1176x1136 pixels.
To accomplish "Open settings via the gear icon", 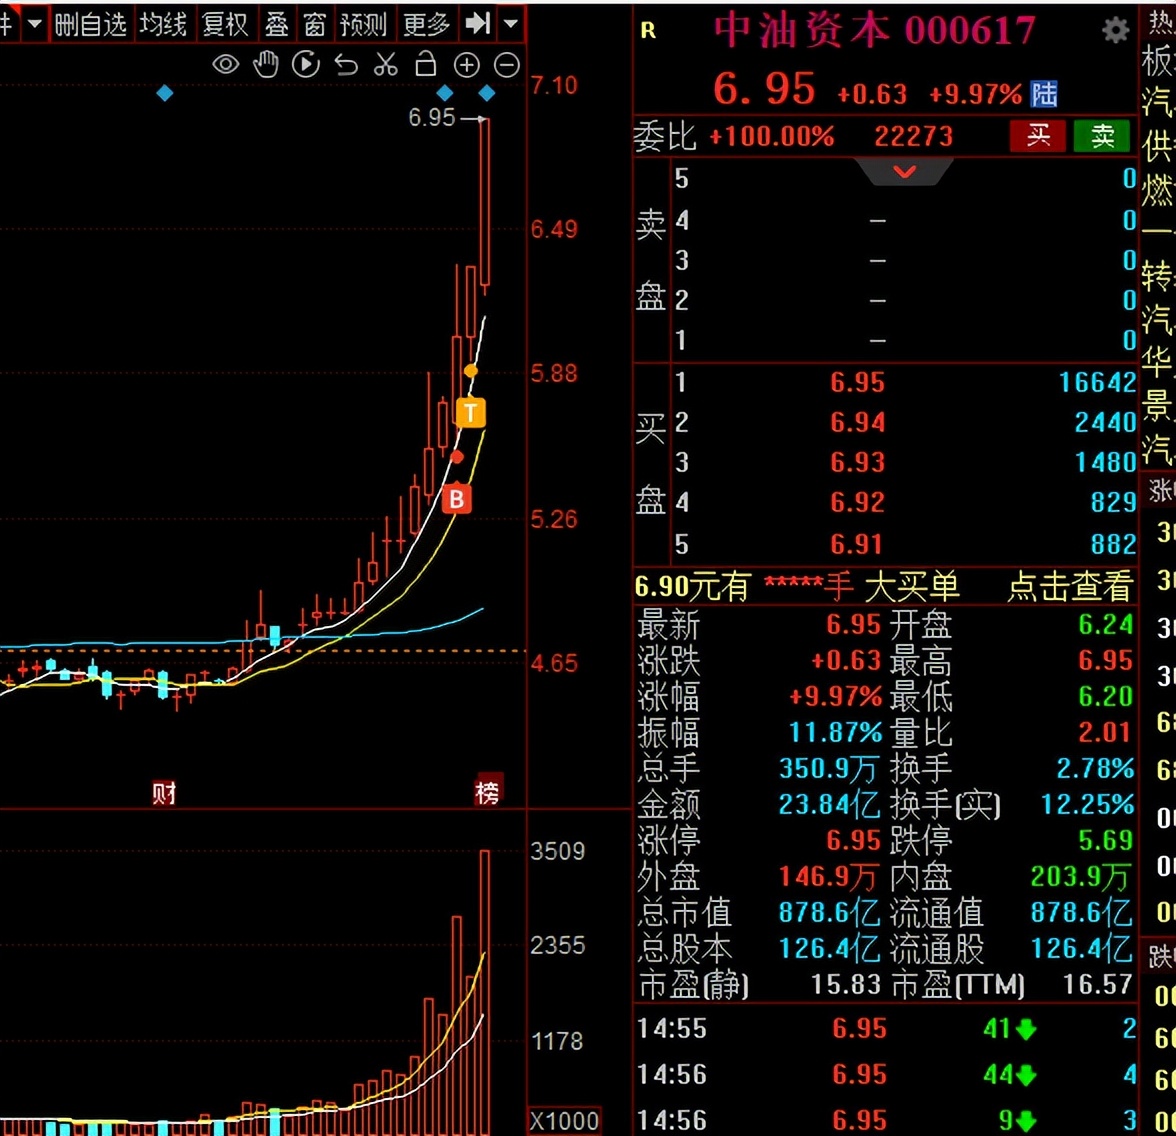I will (1116, 31).
